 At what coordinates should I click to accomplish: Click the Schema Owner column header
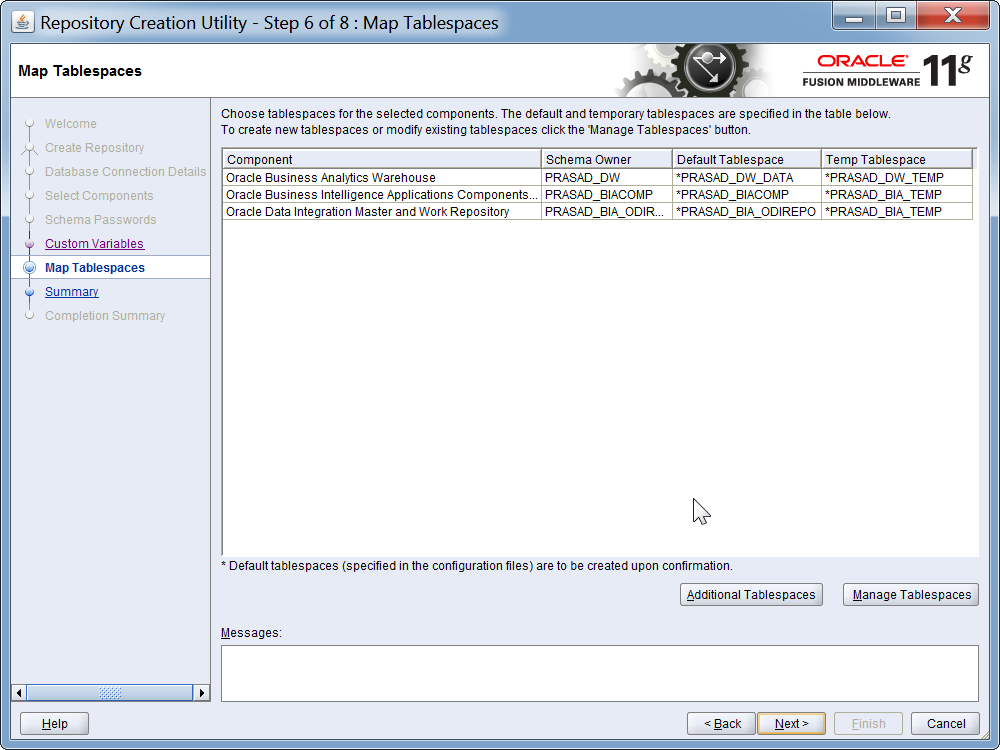coord(607,159)
